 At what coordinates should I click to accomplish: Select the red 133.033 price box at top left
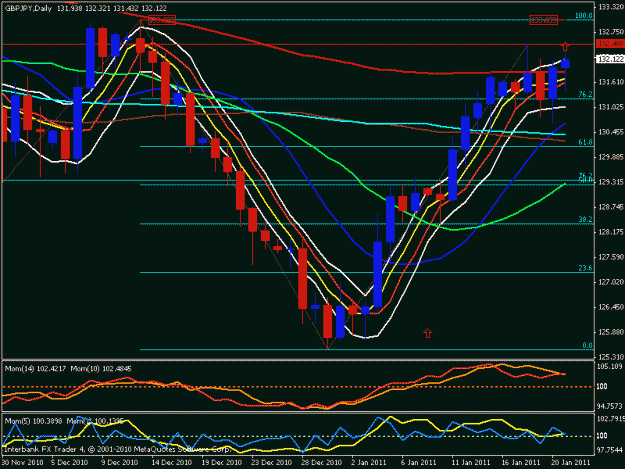162,20
